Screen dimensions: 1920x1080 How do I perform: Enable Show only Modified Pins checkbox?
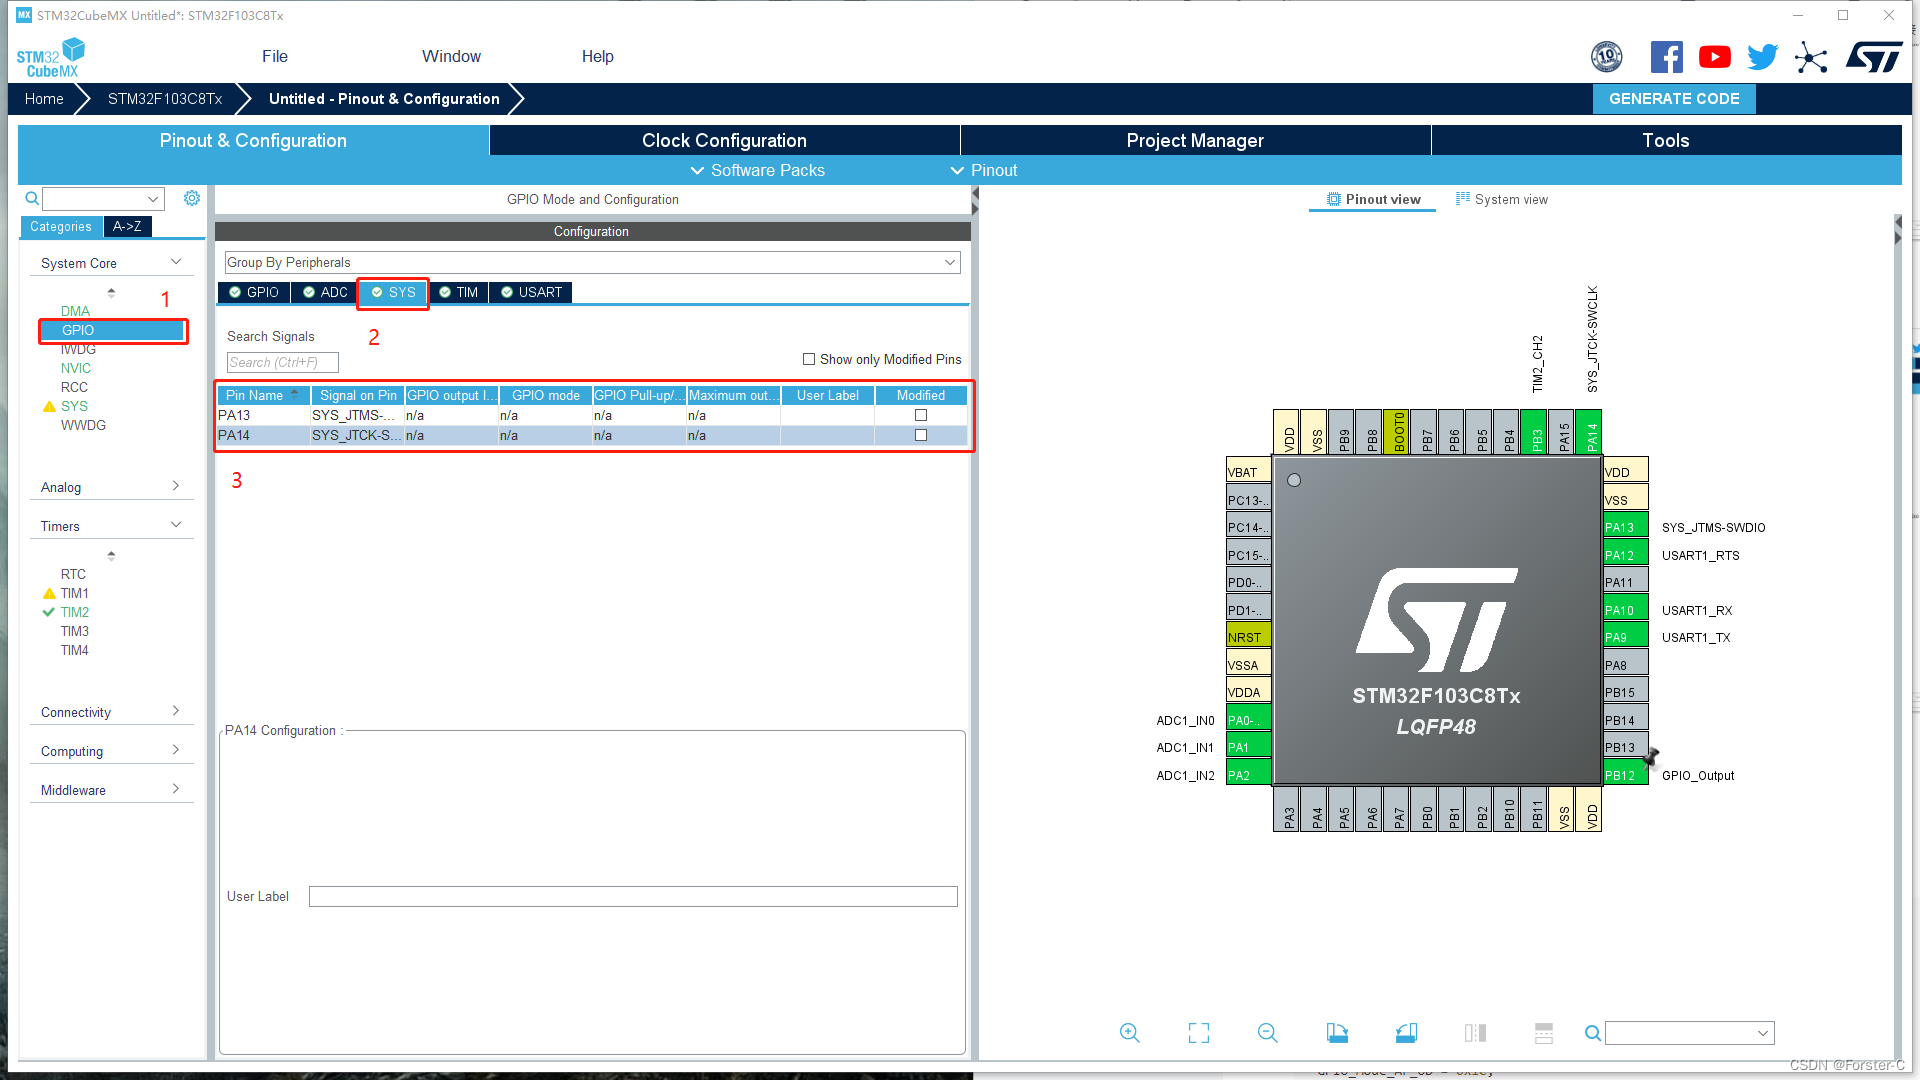pyautogui.click(x=809, y=359)
